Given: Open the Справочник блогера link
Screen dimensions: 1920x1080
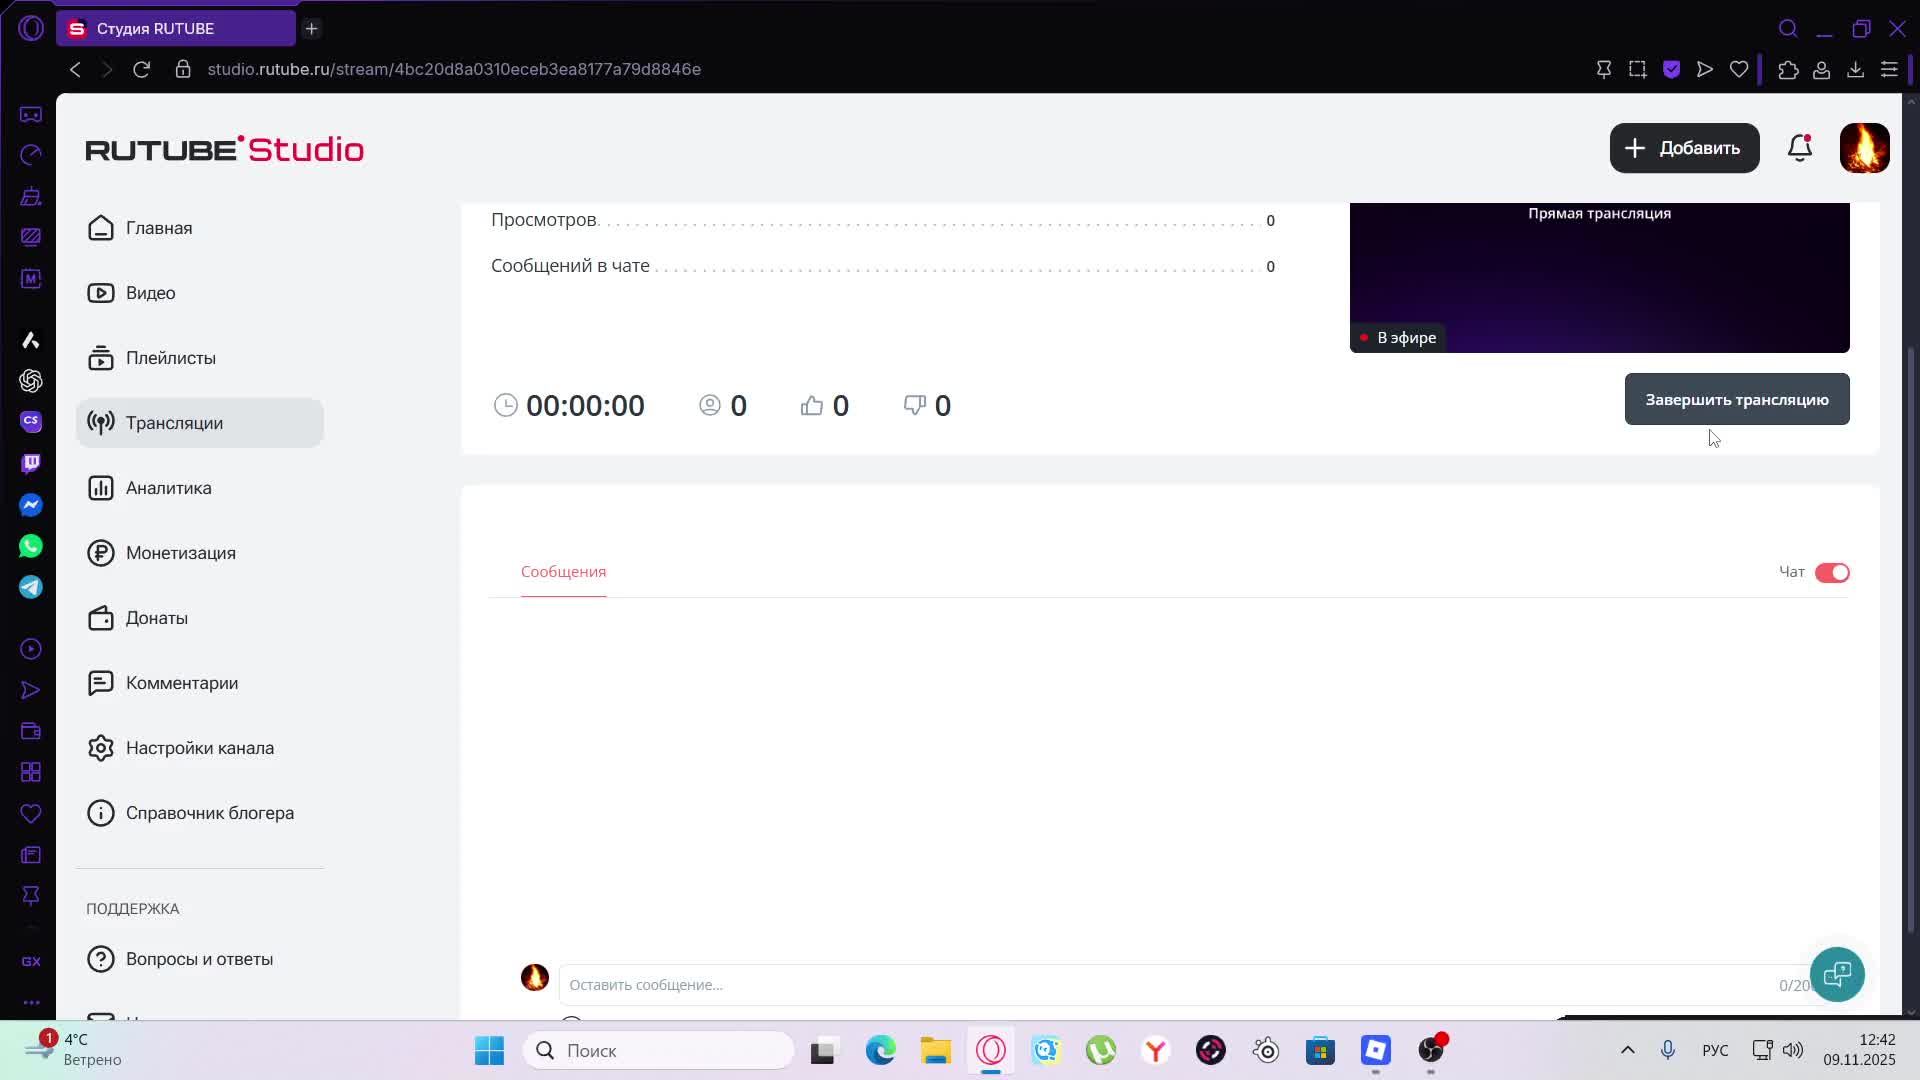Looking at the screenshot, I should [209, 813].
